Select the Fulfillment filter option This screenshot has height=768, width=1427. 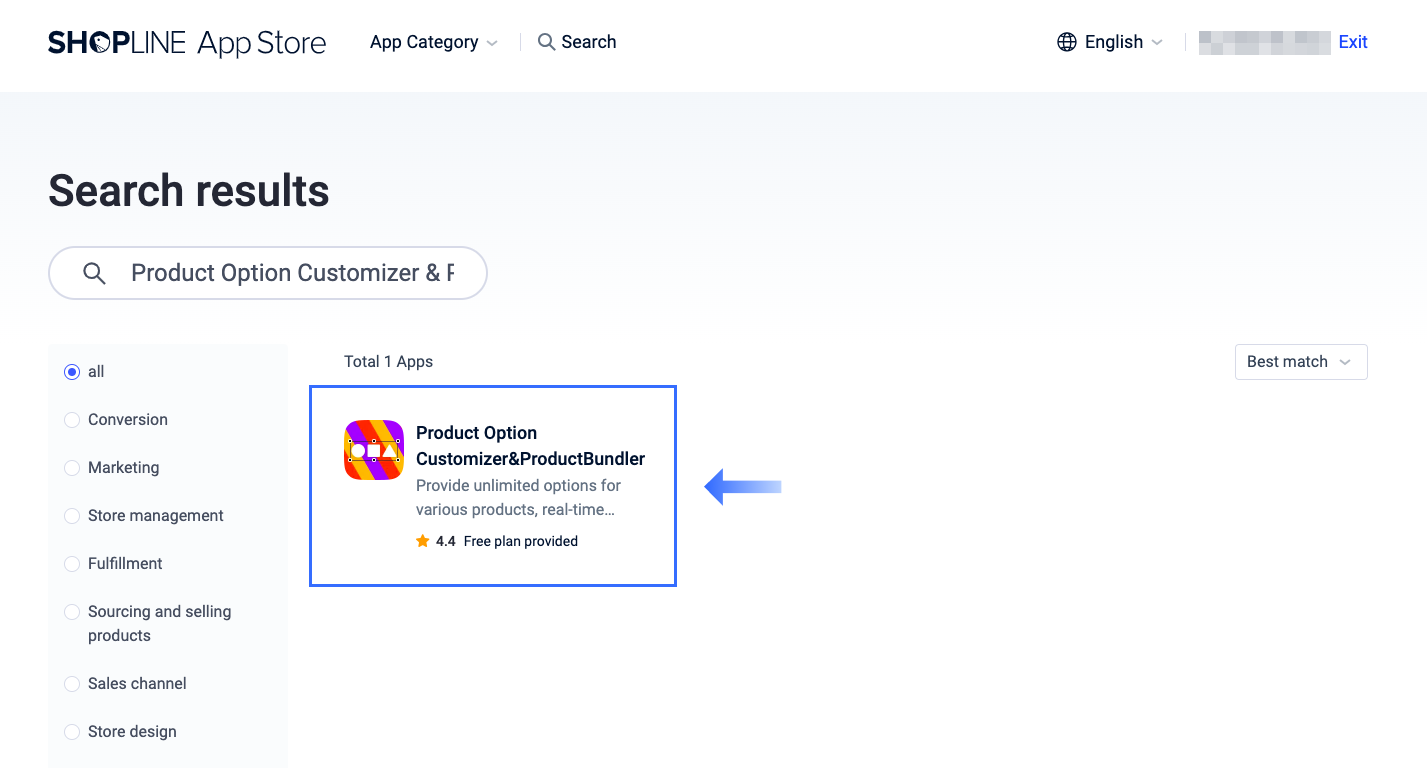pyautogui.click(x=71, y=563)
